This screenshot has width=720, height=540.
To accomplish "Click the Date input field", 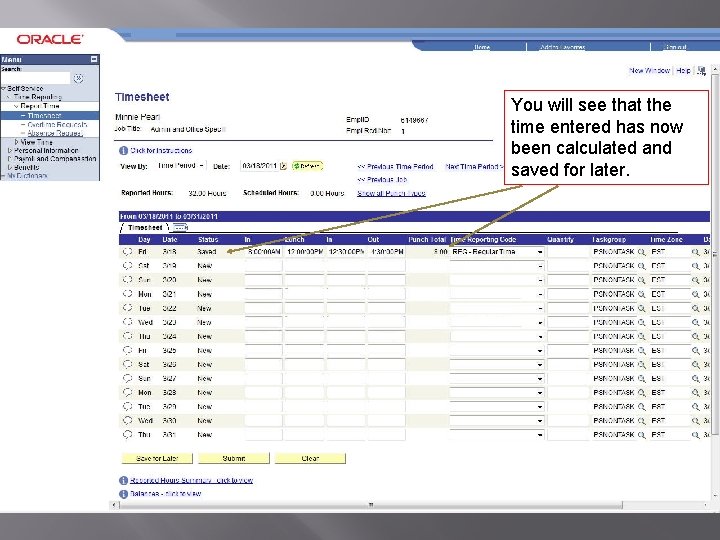I will [259, 166].
